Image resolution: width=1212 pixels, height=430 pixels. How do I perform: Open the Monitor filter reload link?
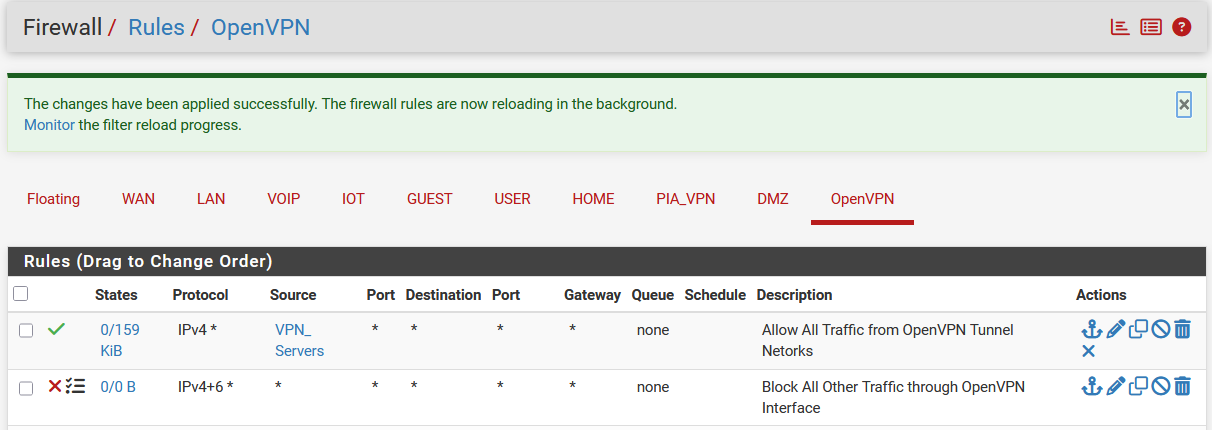[x=49, y=125]
